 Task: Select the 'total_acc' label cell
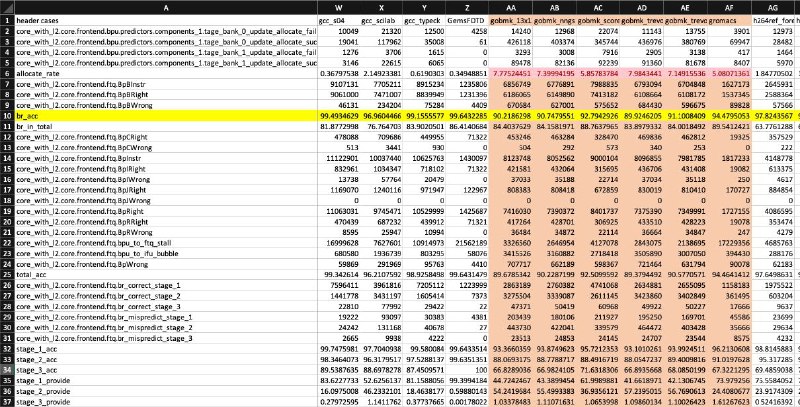[34, 273]
